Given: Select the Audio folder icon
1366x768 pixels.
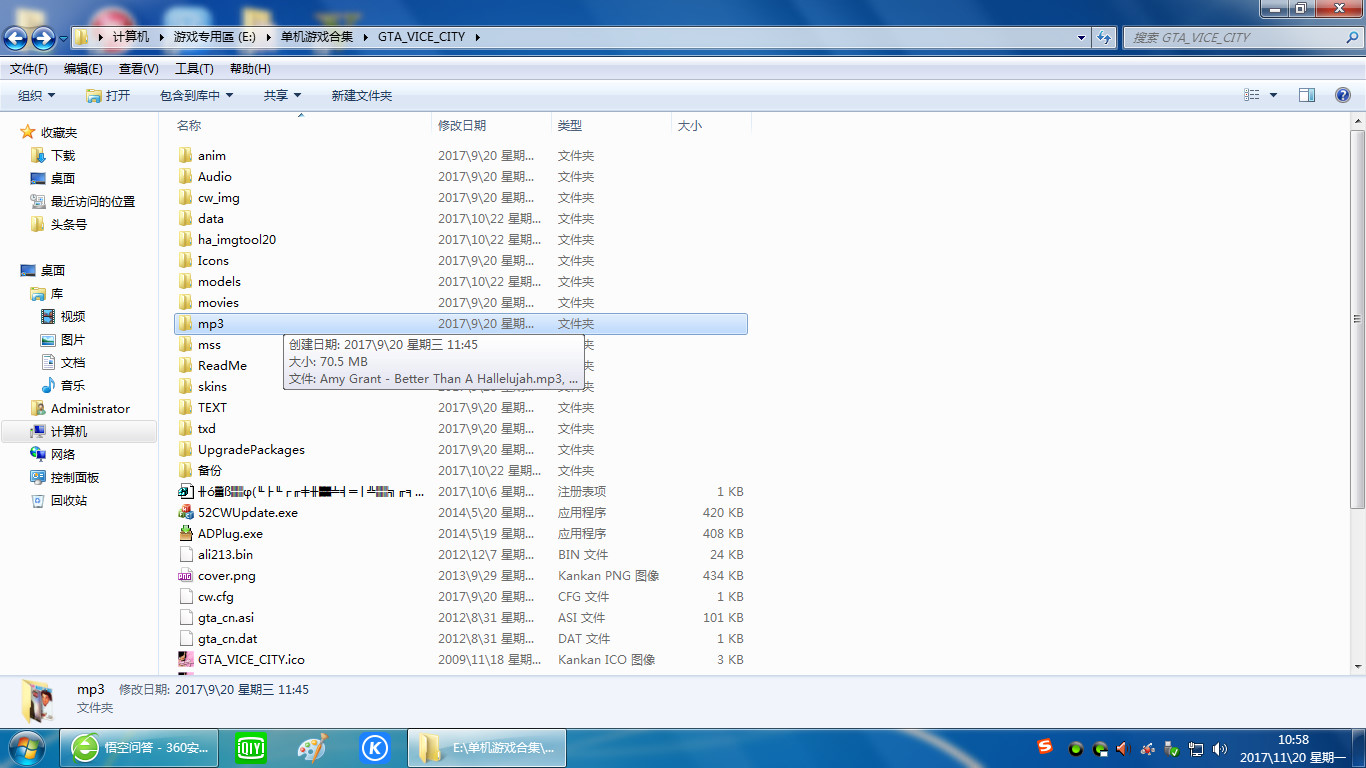Looking at the screenshot, I should click(x=185, y=176).
